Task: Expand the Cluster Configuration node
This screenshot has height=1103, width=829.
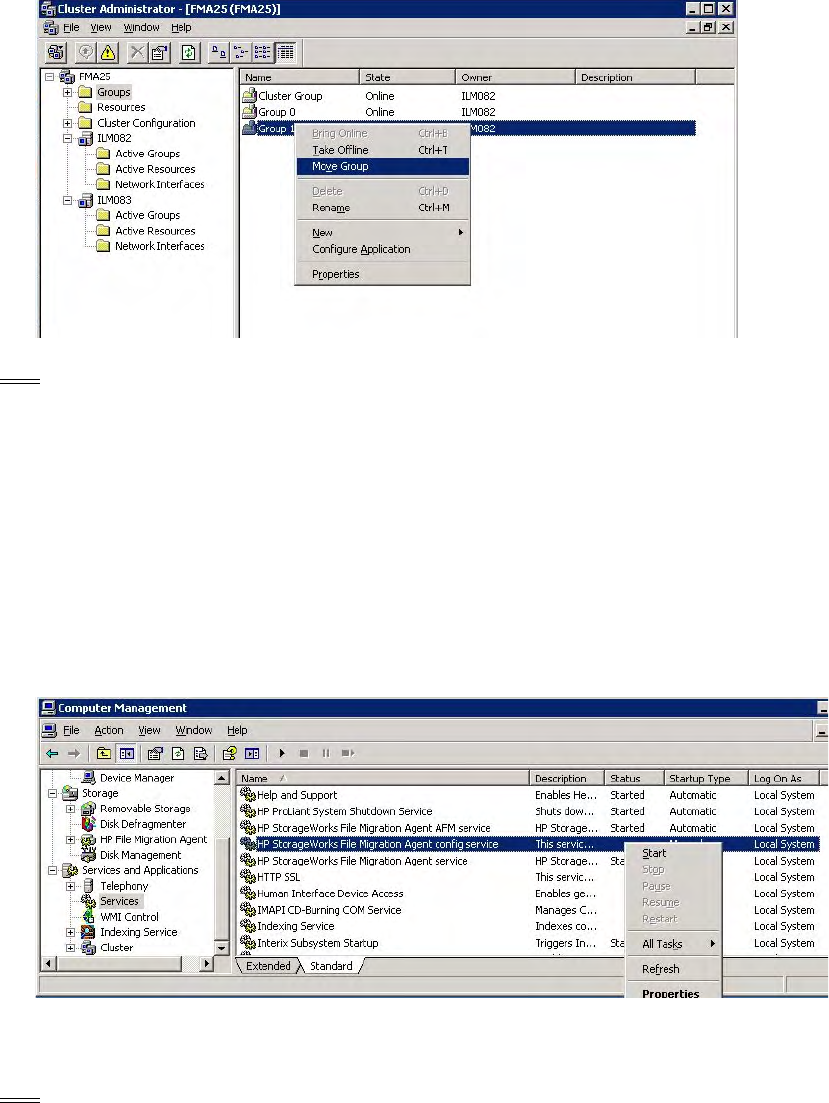Action: (68, 123)
